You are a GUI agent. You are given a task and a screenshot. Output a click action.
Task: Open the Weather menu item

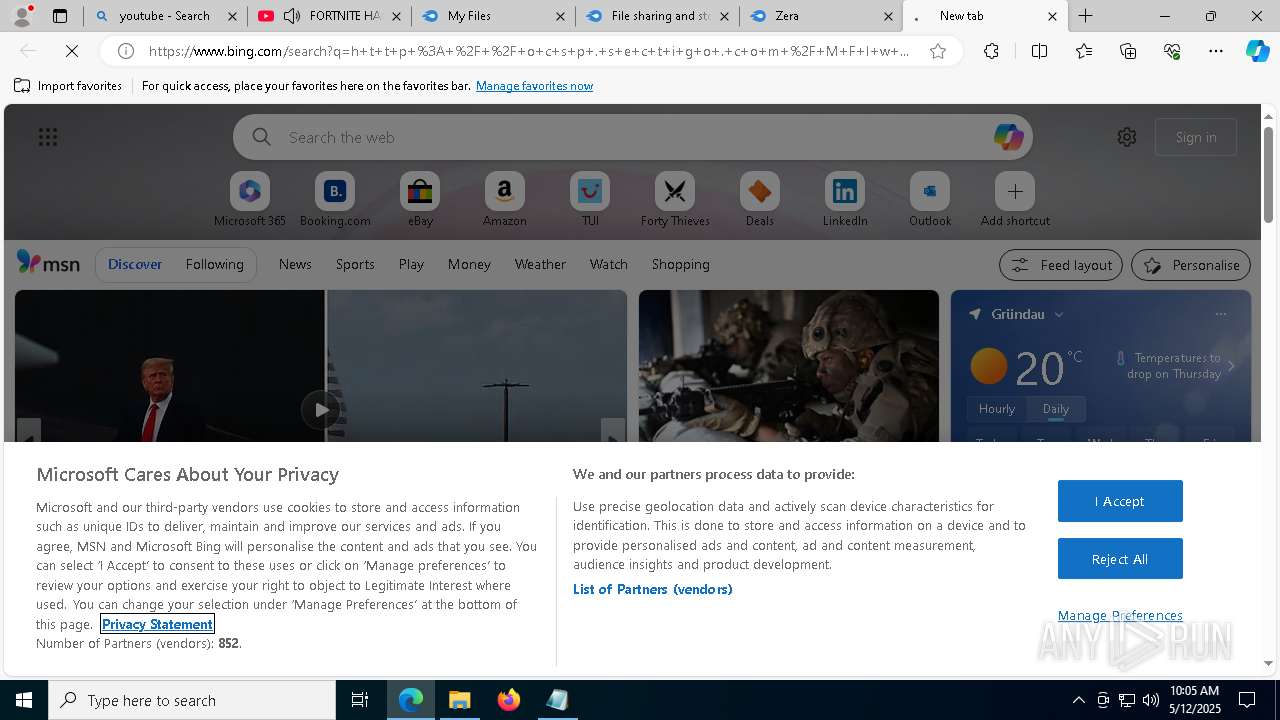(540, 264)
